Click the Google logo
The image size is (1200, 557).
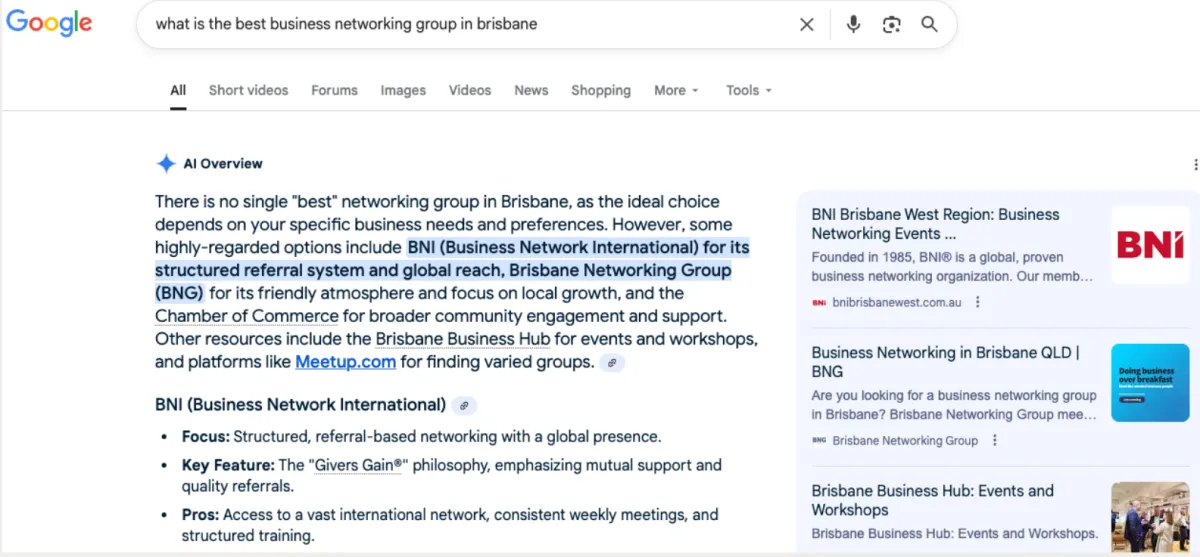point(49,24)
